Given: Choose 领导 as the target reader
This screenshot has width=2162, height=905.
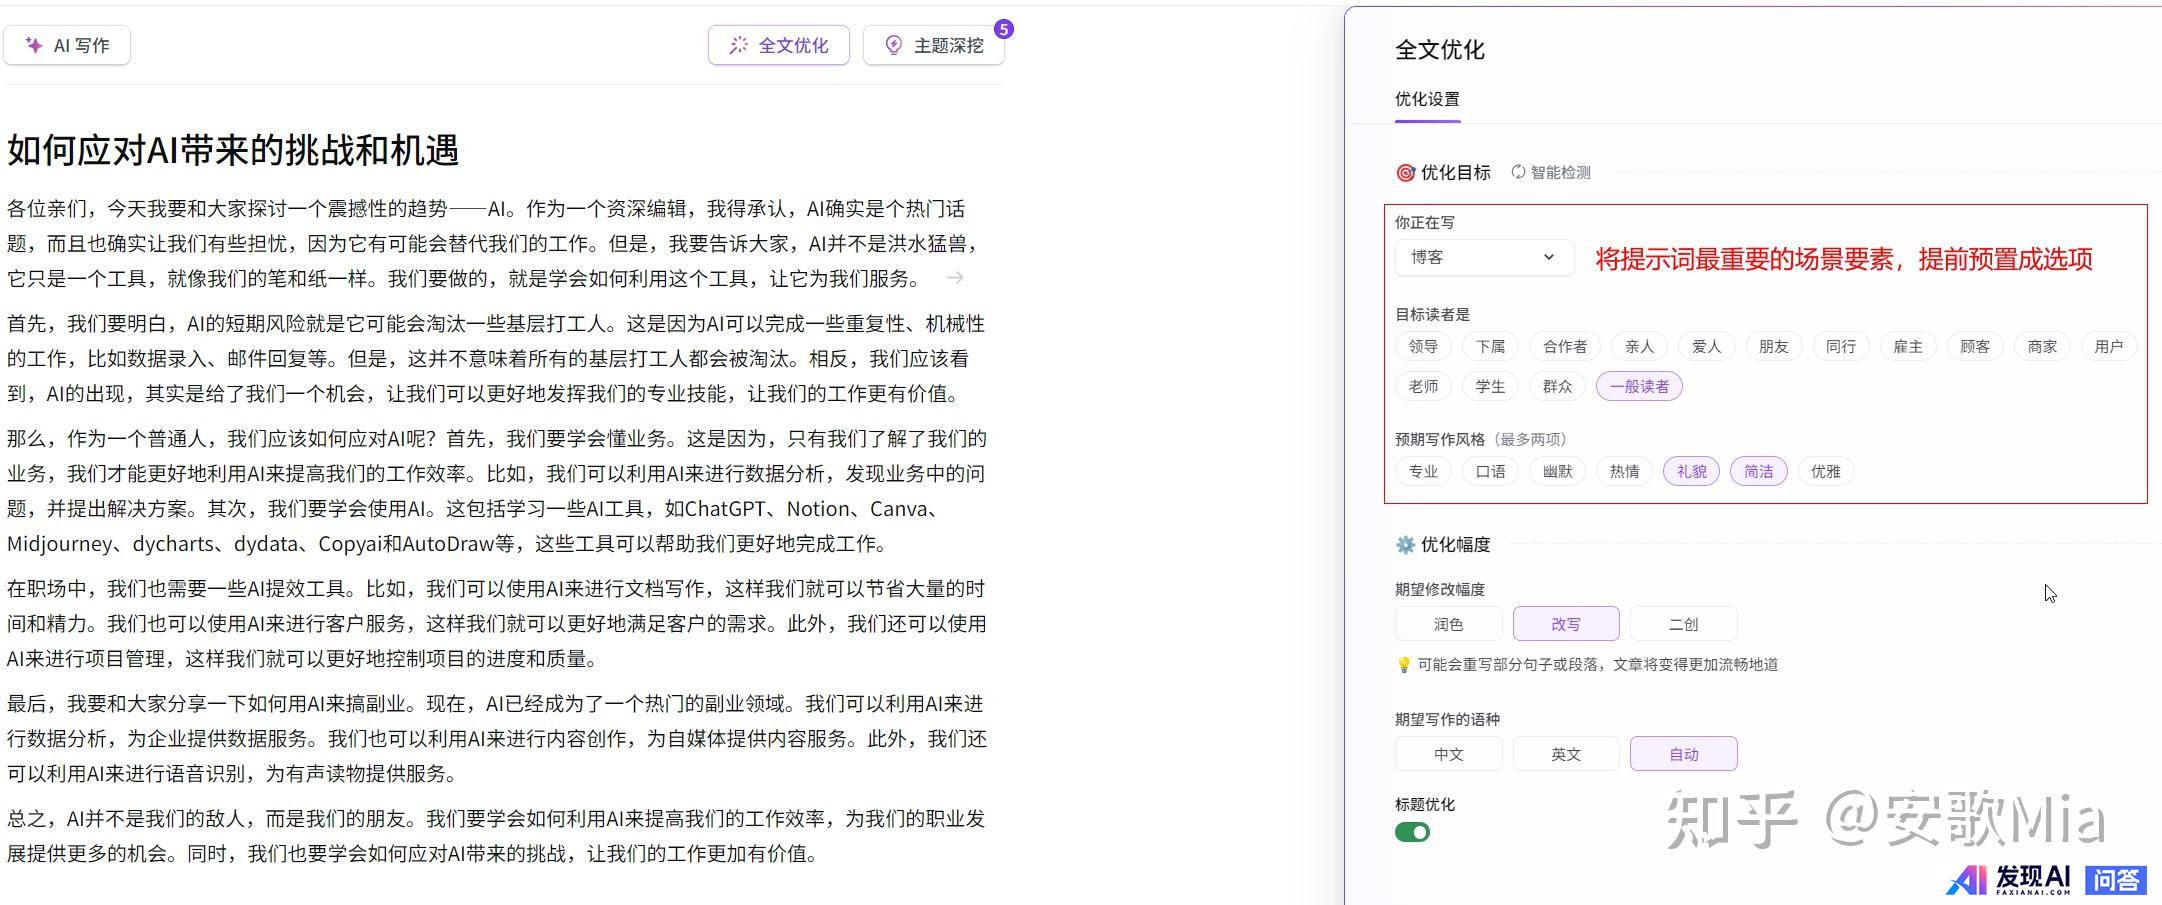Looking at the screenshot, I should click(x=1423, y=346).
